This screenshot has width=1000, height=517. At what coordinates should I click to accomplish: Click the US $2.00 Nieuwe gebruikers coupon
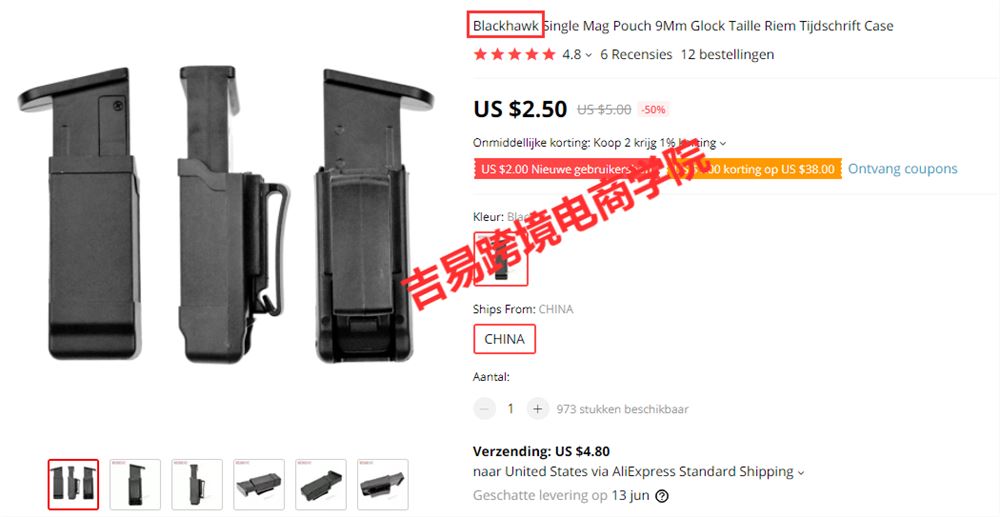[x=568, y=169]
